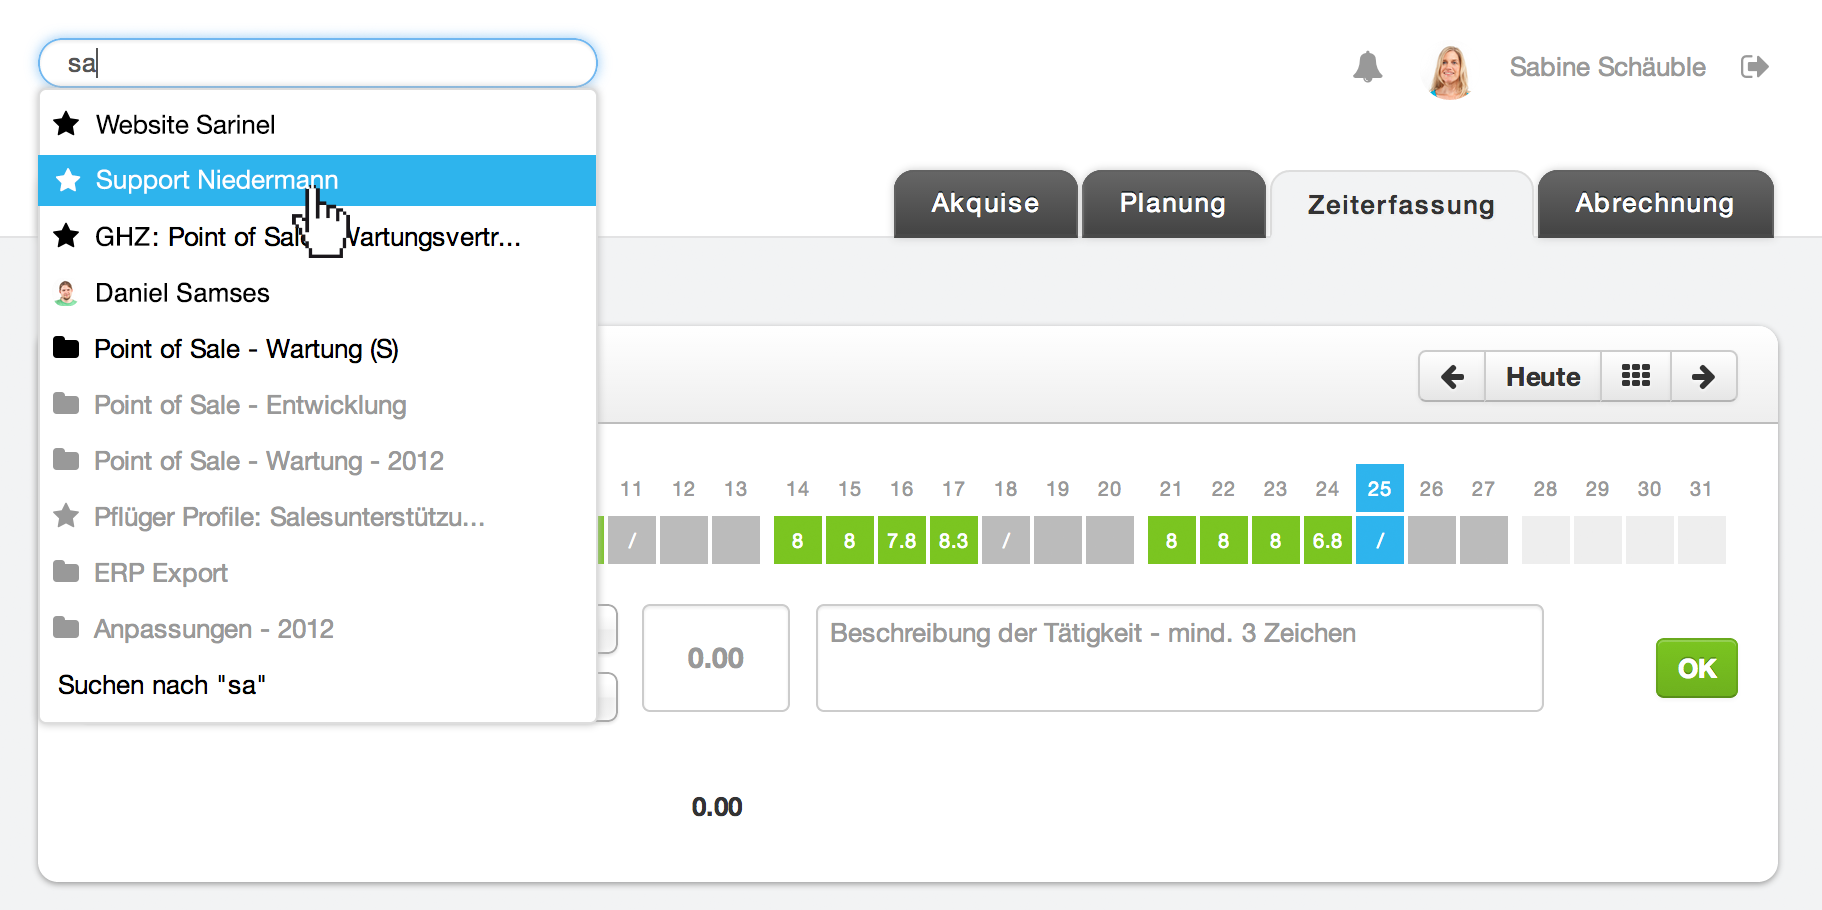Select starred Website Sarinel result
The height and width of the screenshot is (910, 1822).
317,125
